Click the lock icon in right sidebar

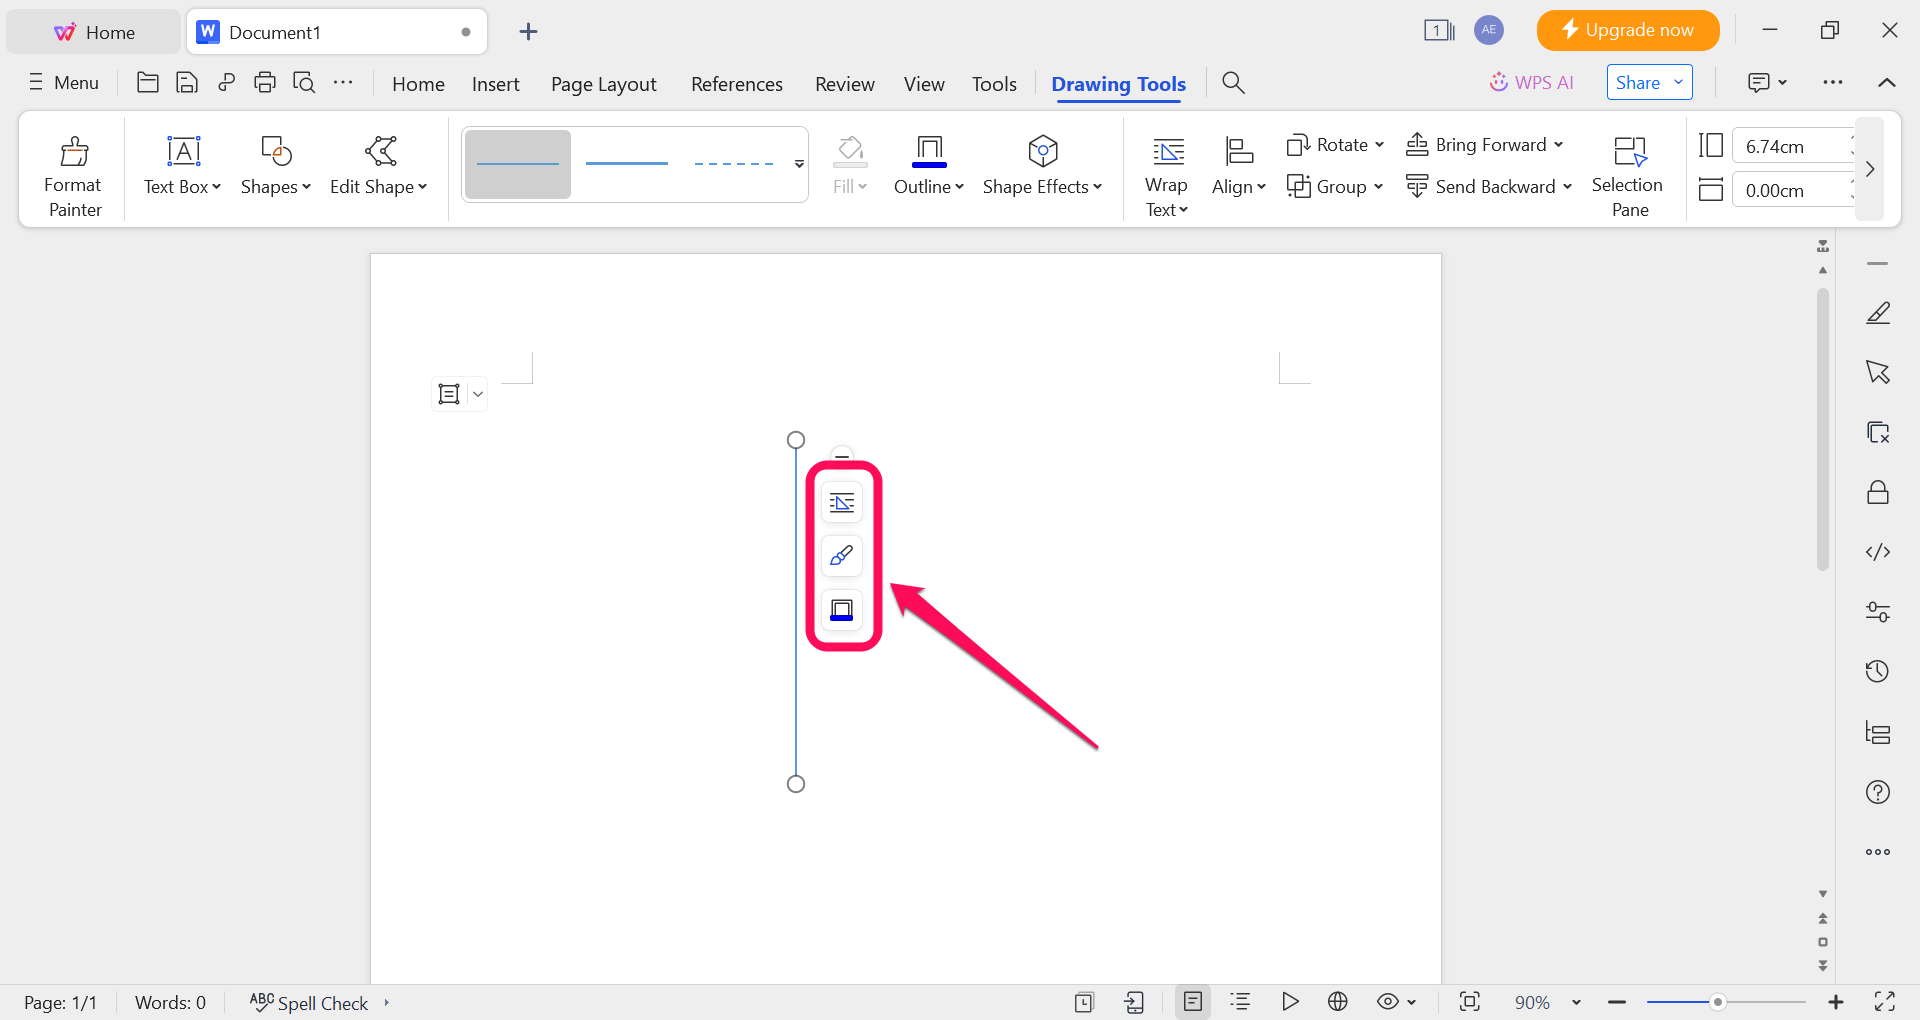[1877, 492]
